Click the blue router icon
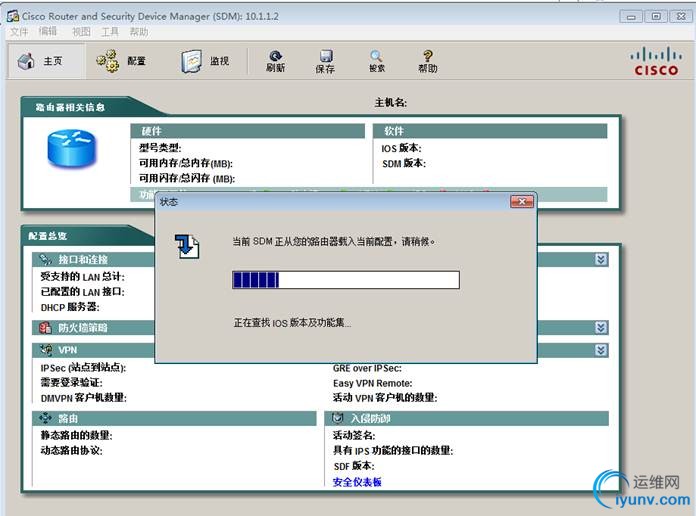This screenshot has height=516, width=696. point(71,149)
